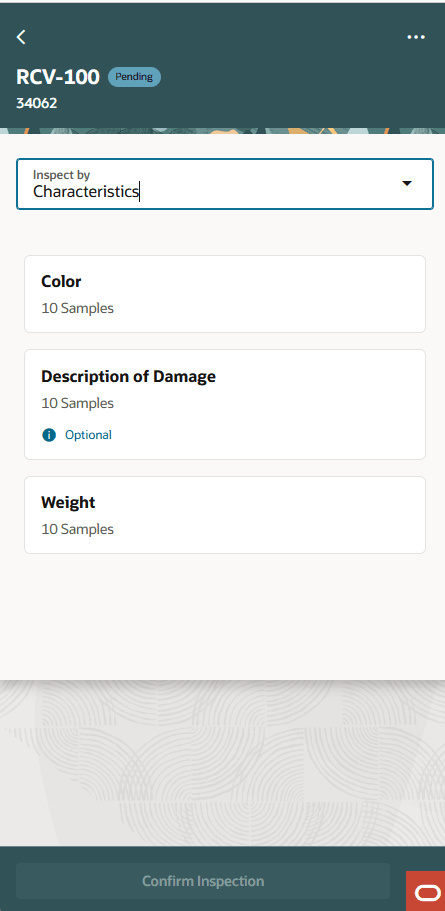Click 10 Samples under Description of Damage

(77, 403)
